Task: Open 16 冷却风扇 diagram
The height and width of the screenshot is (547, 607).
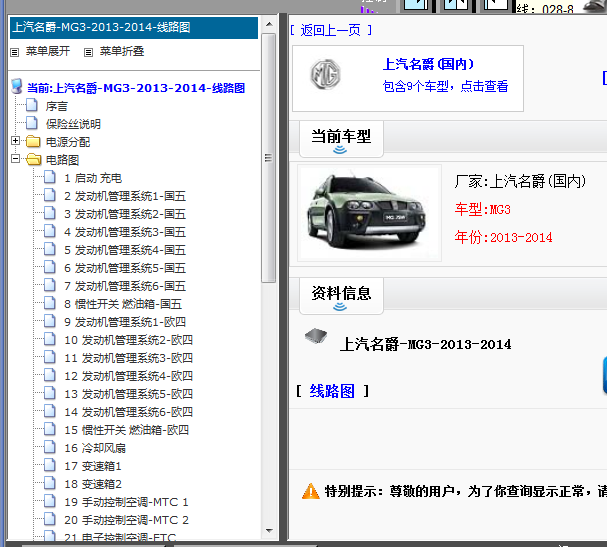Action: 95,448
